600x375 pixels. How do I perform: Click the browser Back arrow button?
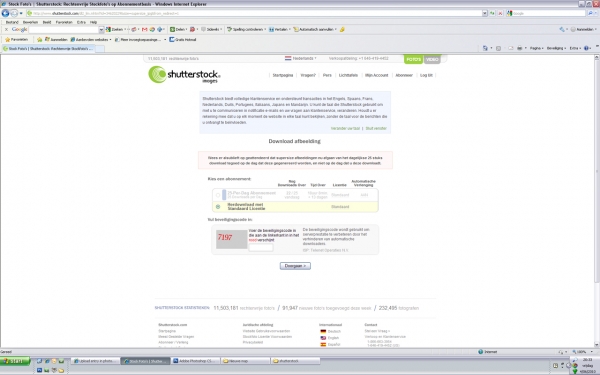pyautogui.click(x=5, y=13)
